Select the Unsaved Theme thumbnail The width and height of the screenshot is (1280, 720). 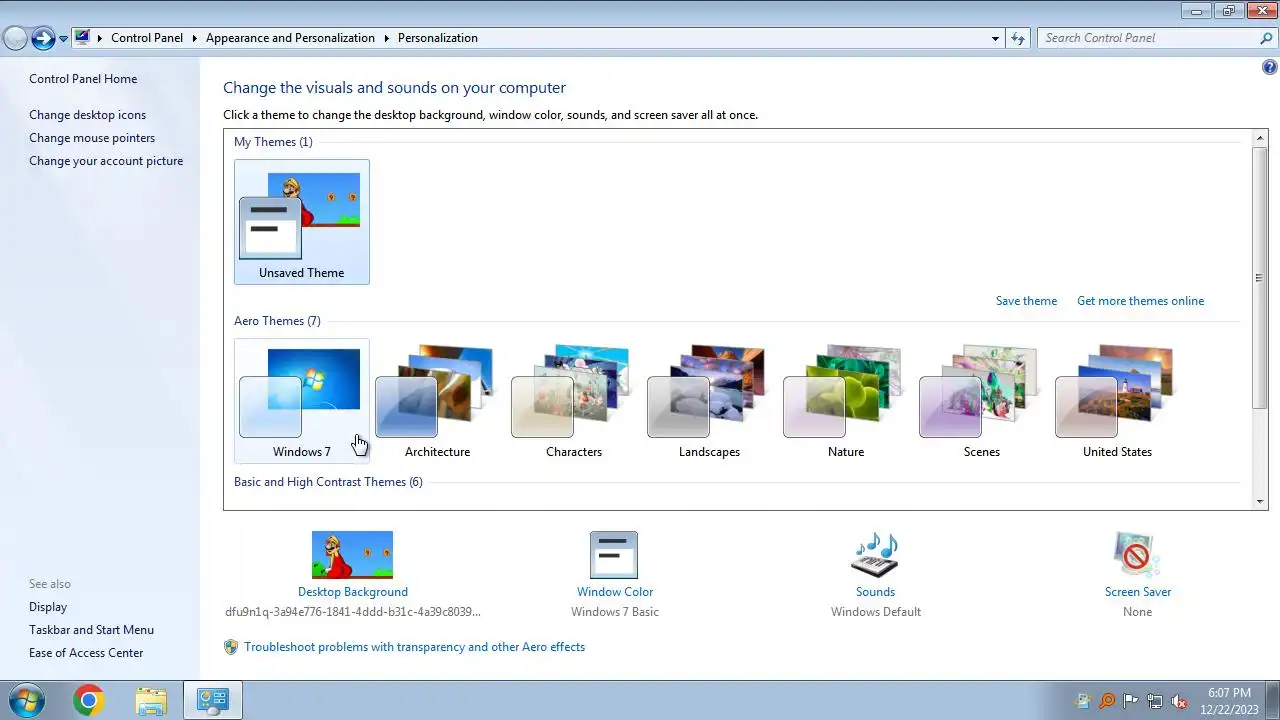pyautogui.click(x=301, y=222)
